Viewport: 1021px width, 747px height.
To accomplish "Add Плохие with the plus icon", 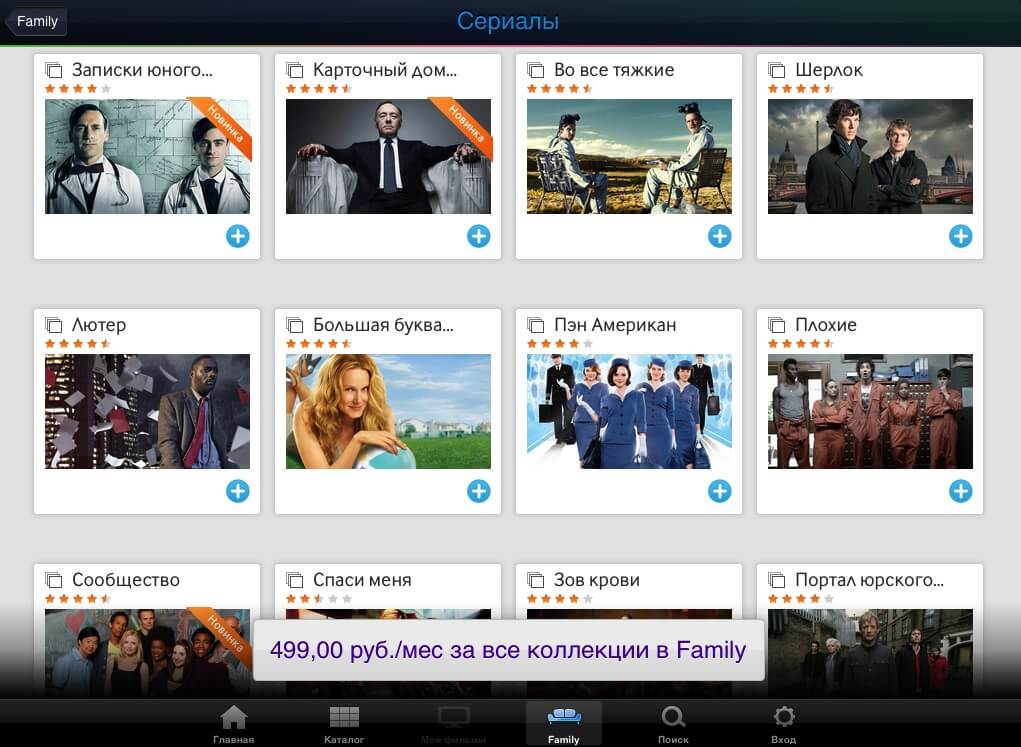I will pos(960,491).
